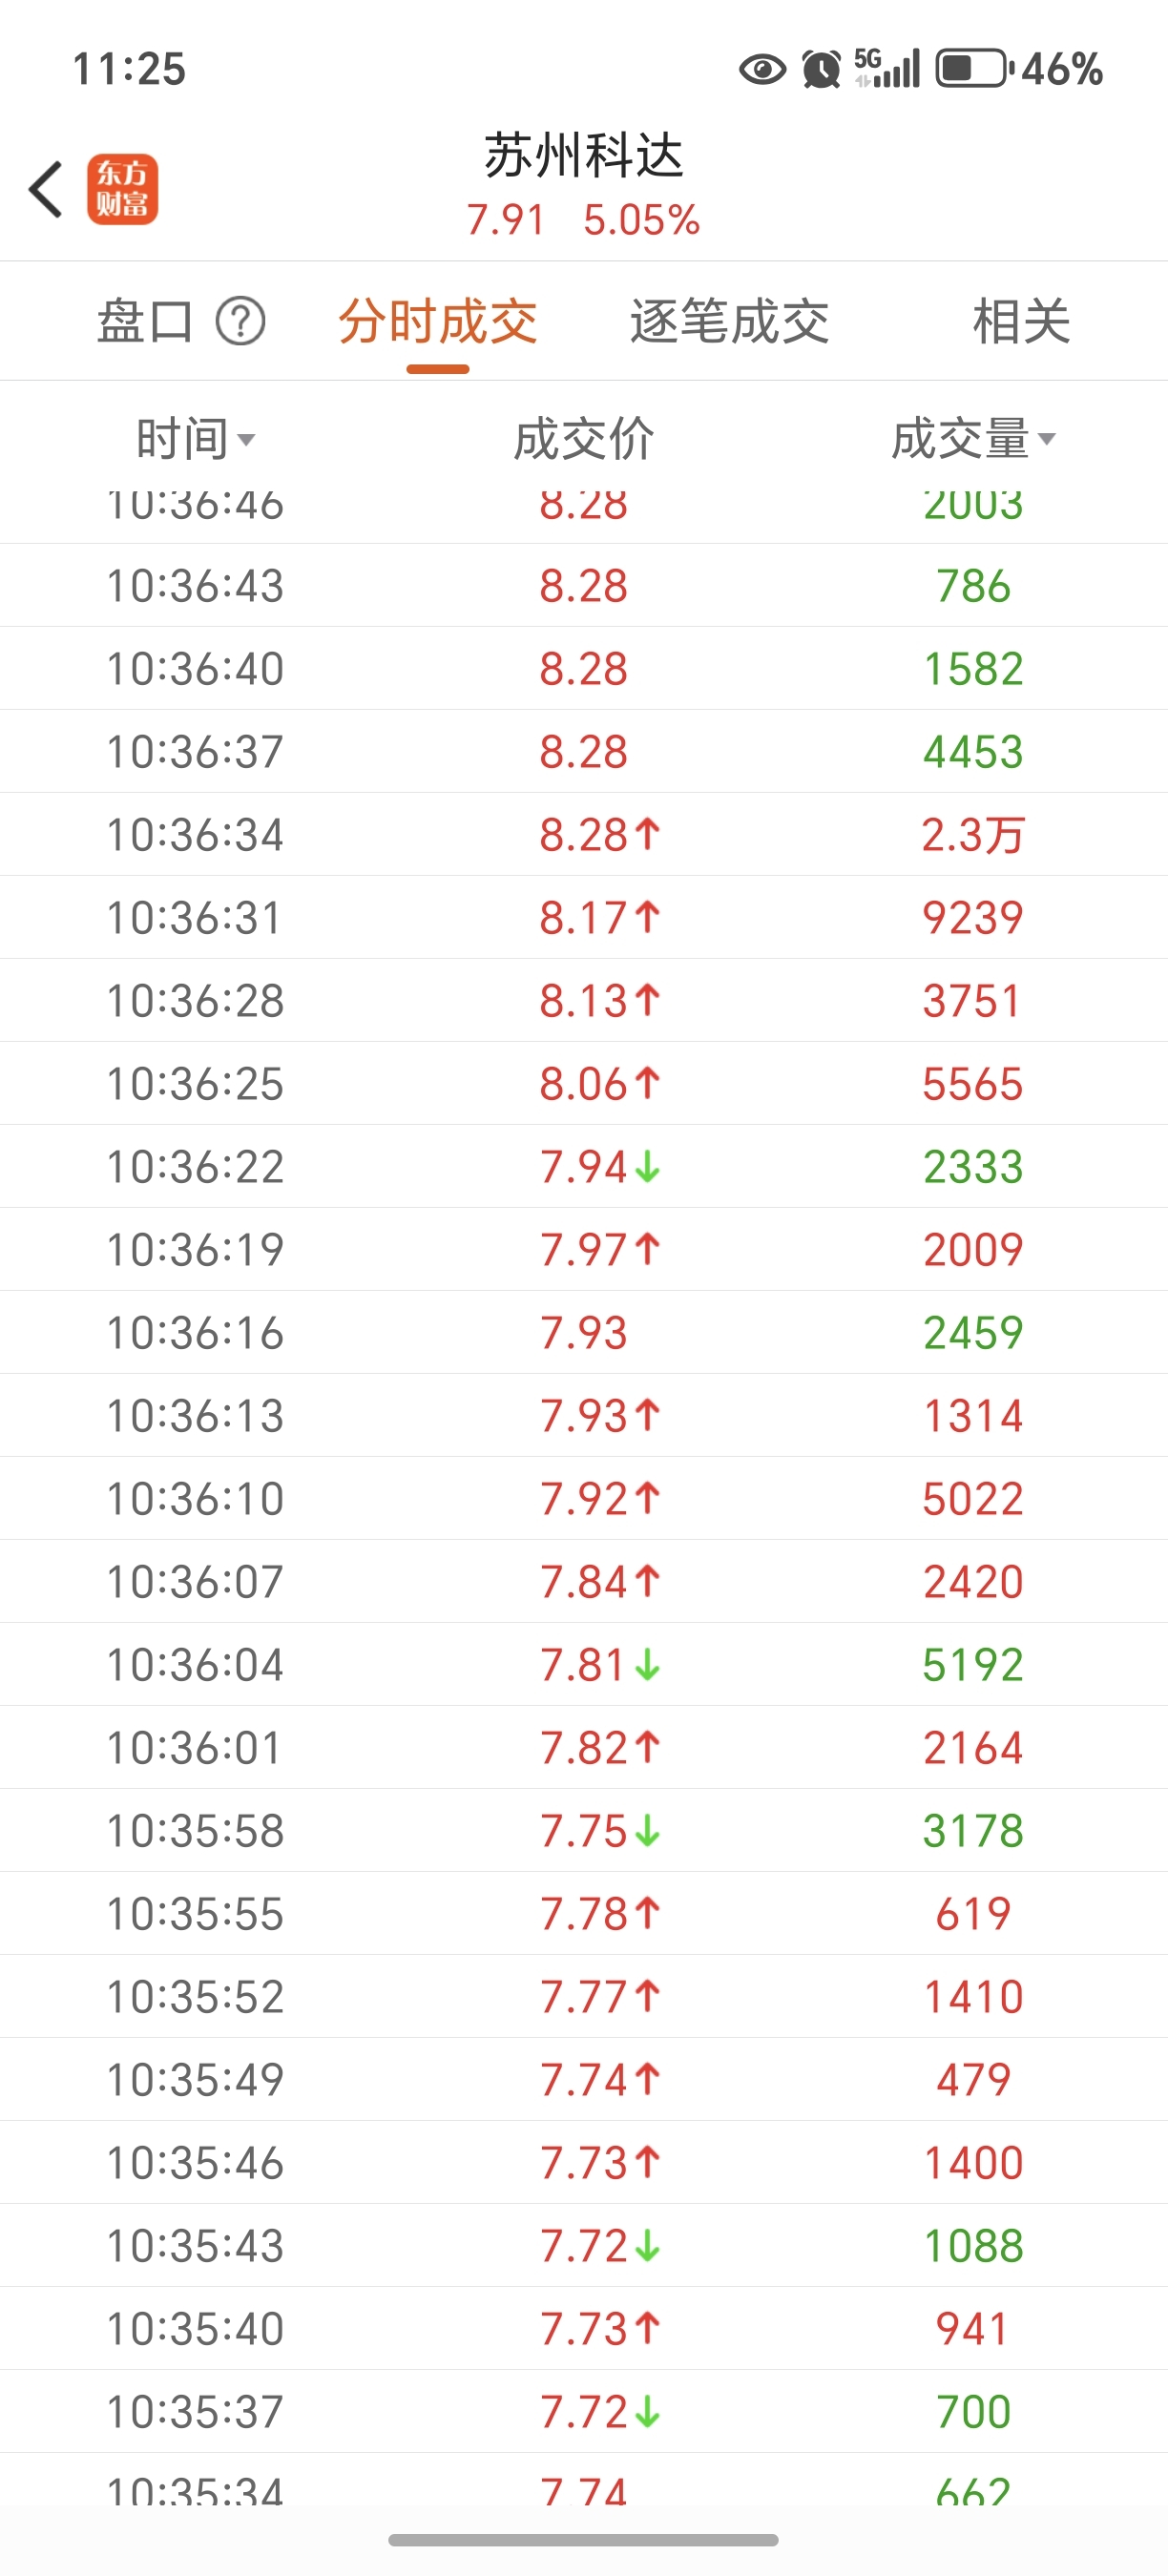Select the 成交价 column header
Viewport: 1168px width, 2576px height.
coord(584,439)
